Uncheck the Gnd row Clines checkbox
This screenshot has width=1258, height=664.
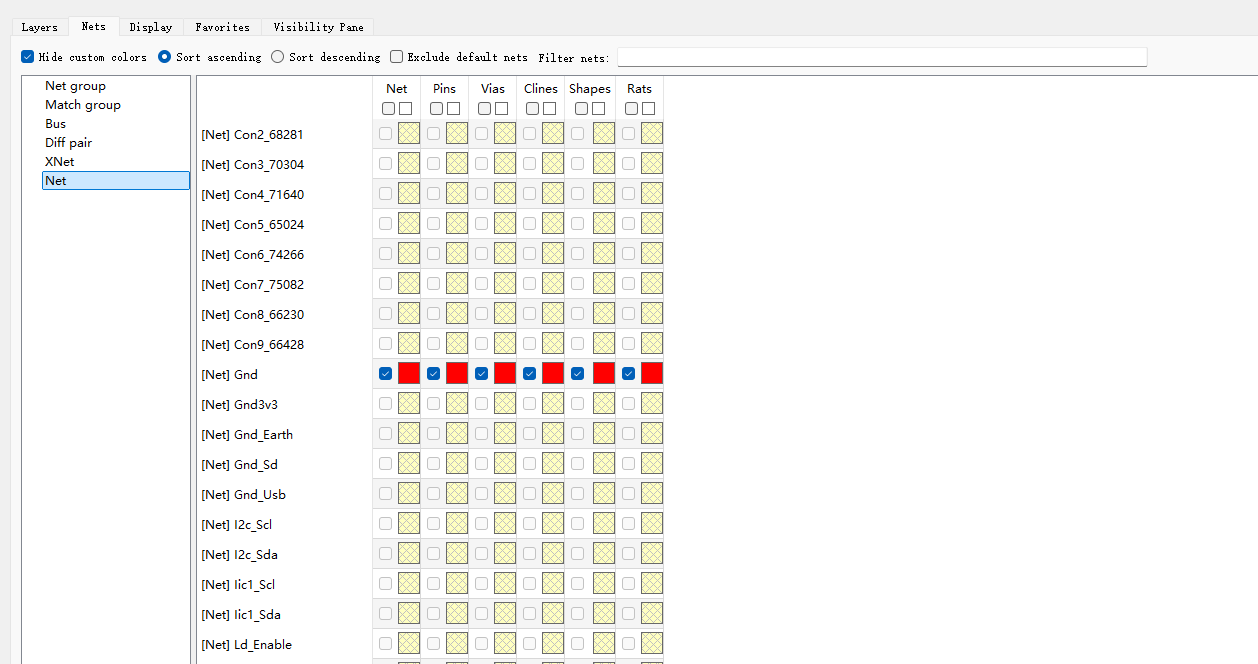(x=530, y=374)
